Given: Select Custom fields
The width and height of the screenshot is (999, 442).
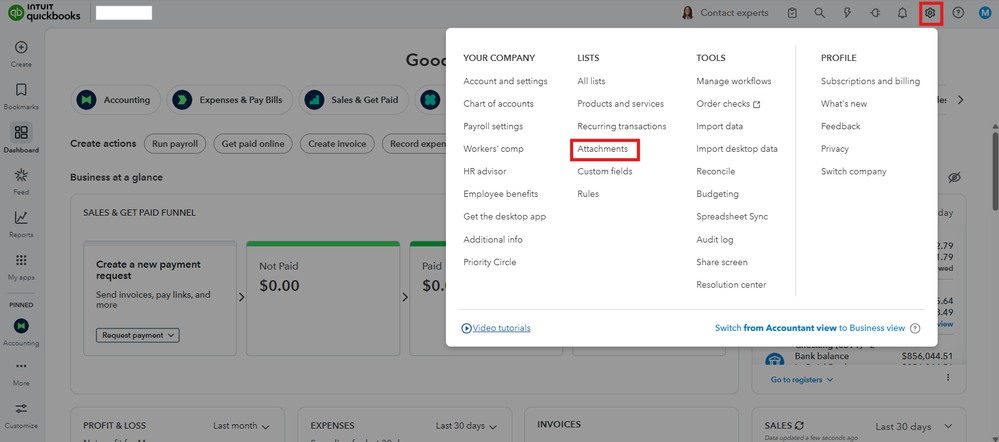Looking at the screenshot, I should 605,171.
